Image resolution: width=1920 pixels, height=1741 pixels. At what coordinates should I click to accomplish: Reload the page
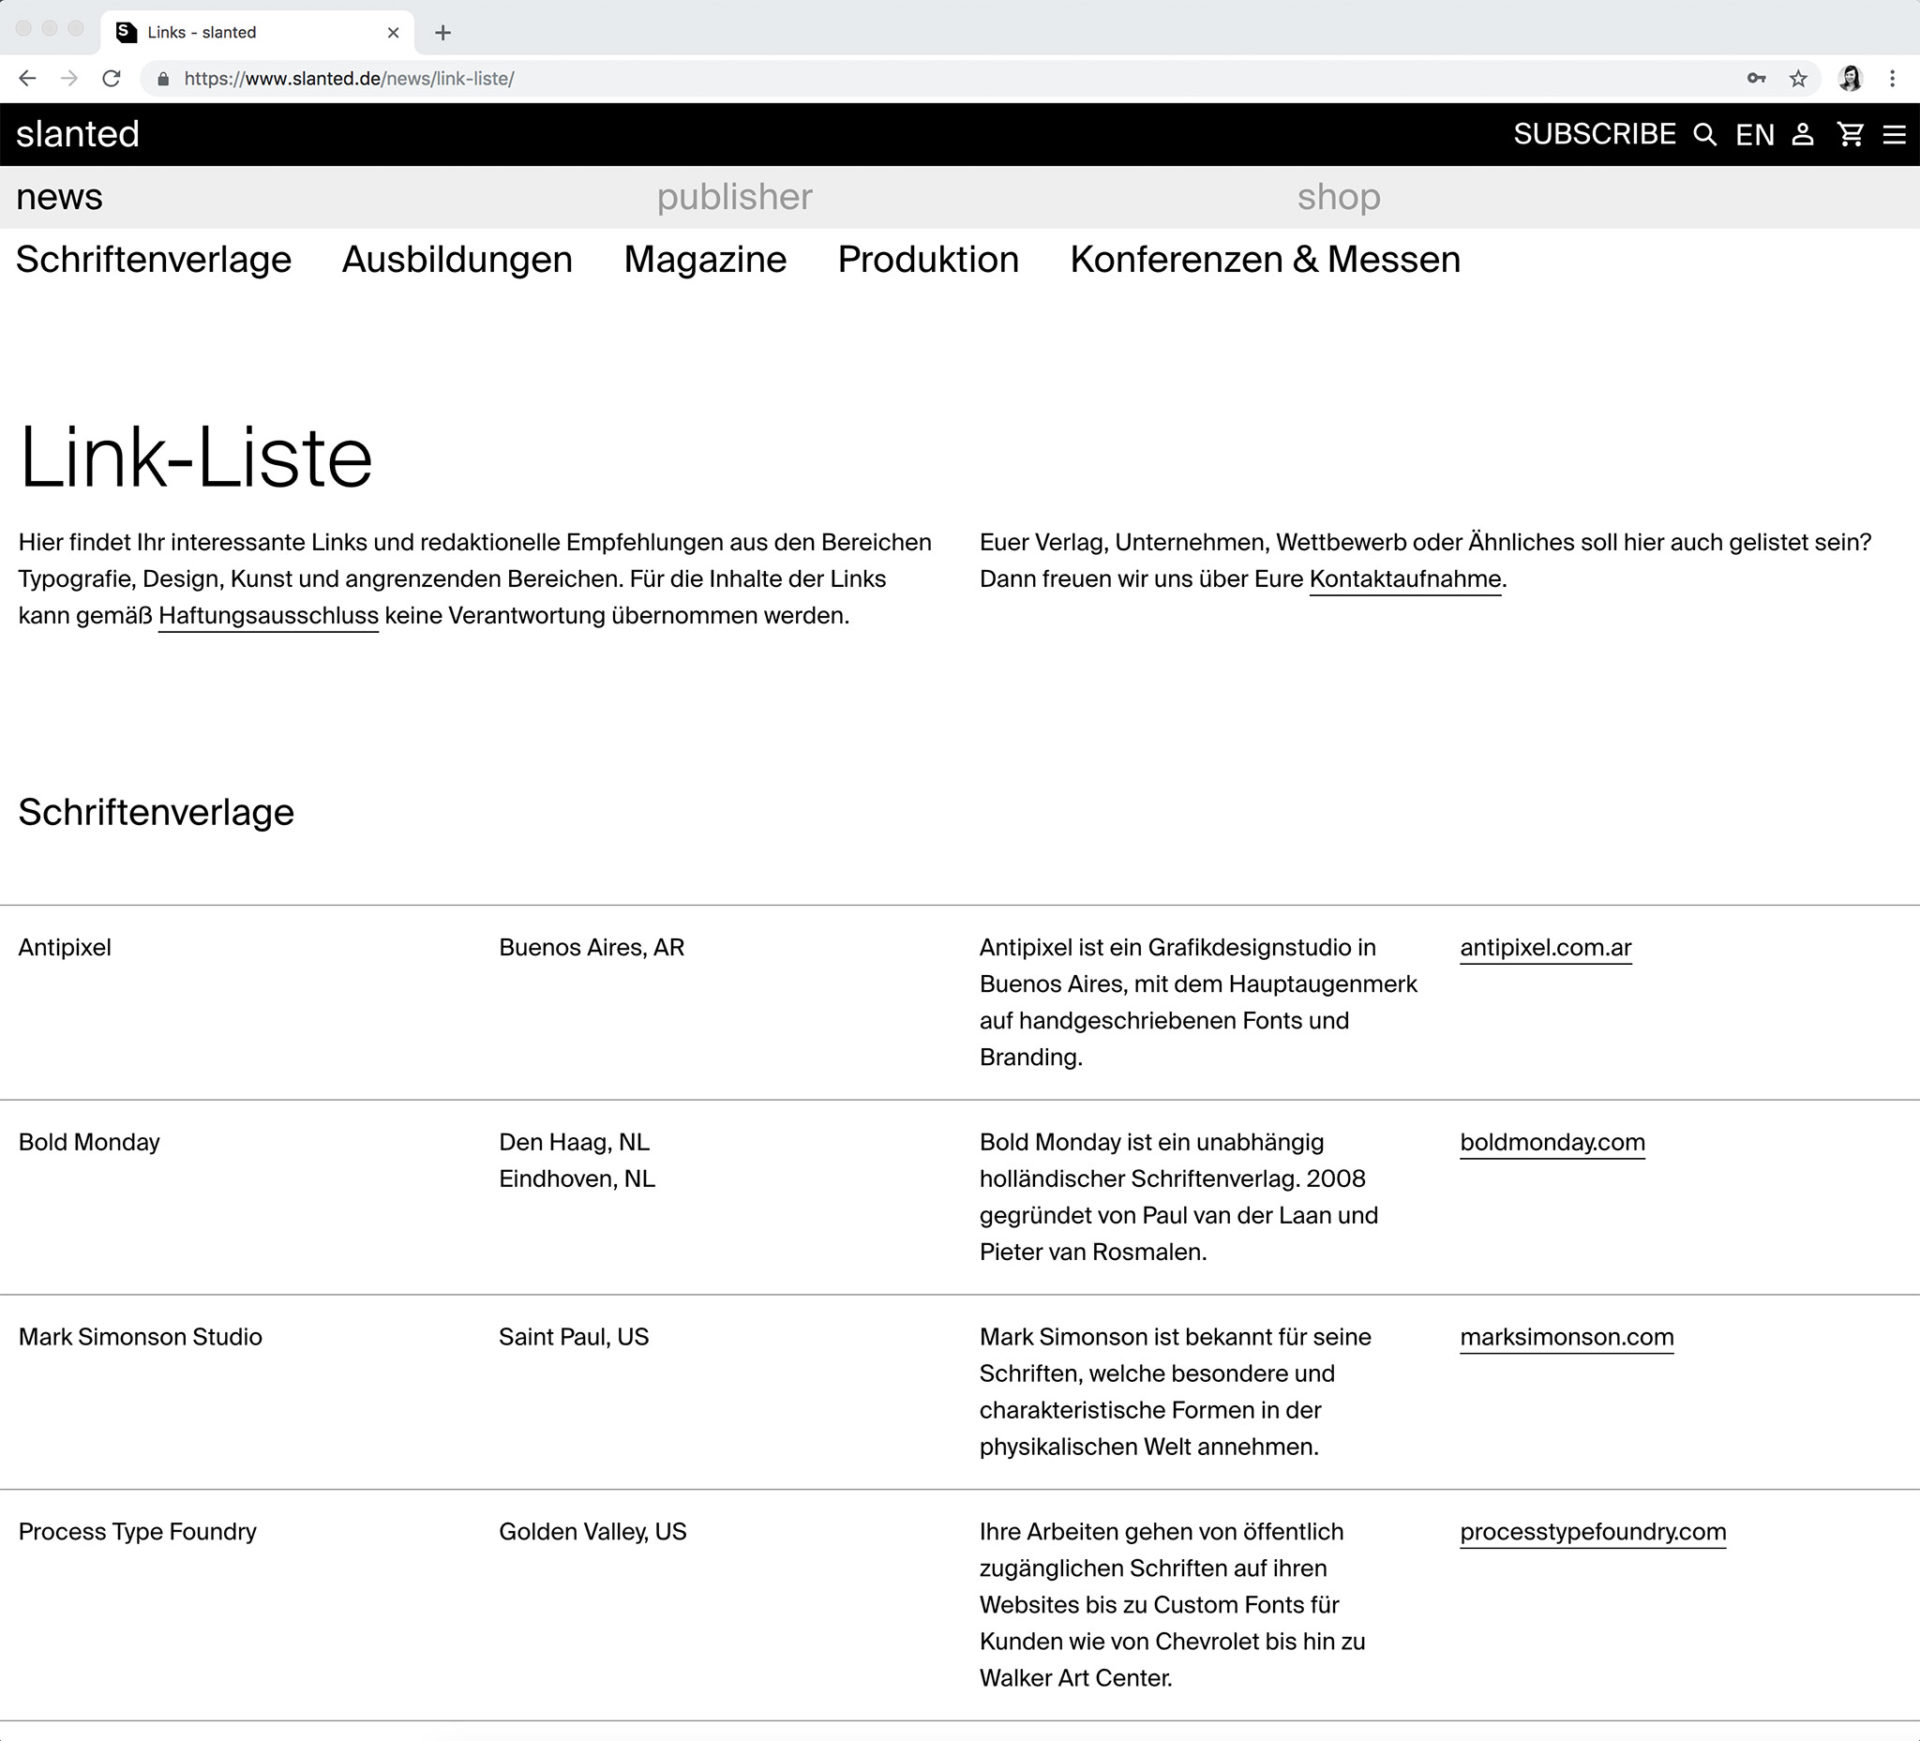(112, 78)
